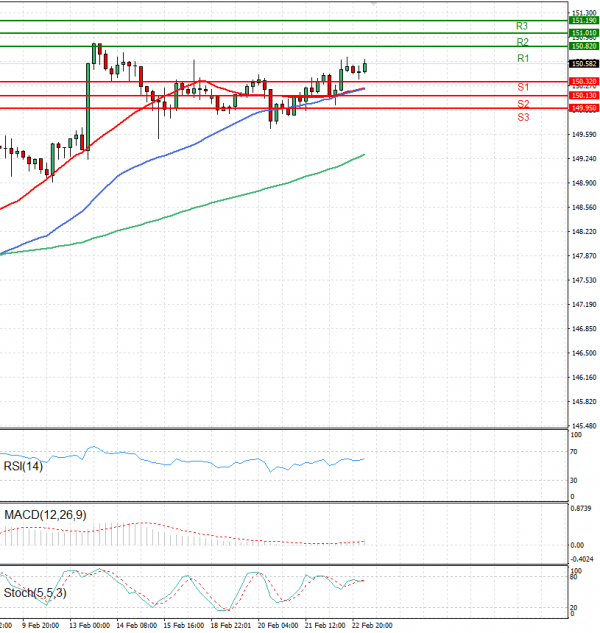Click the R2 resistance label
The width and height of the screenshot is (600, 633).
pyautogui.click(x=522, y=42)
